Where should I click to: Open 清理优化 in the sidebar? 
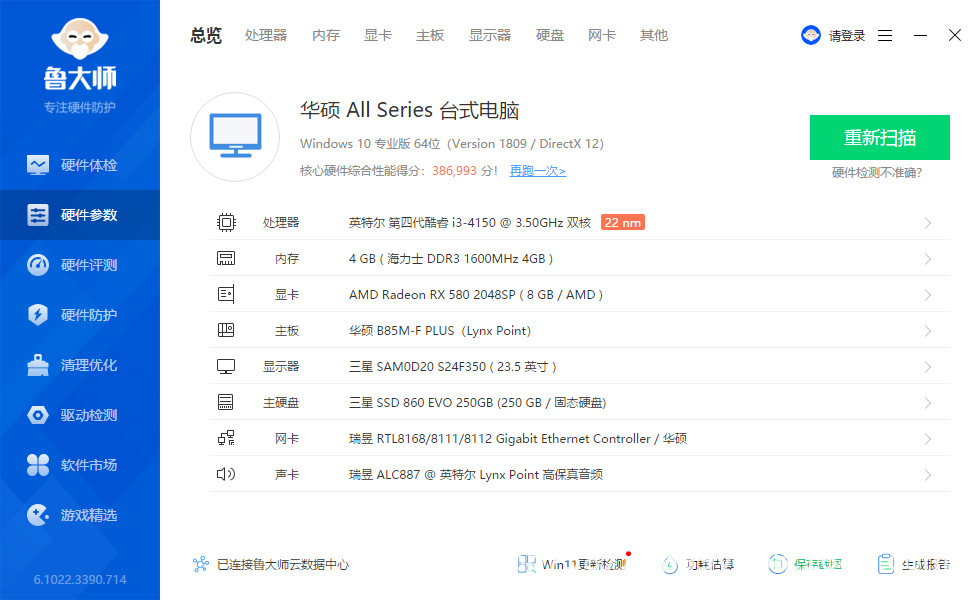(80, 365)
